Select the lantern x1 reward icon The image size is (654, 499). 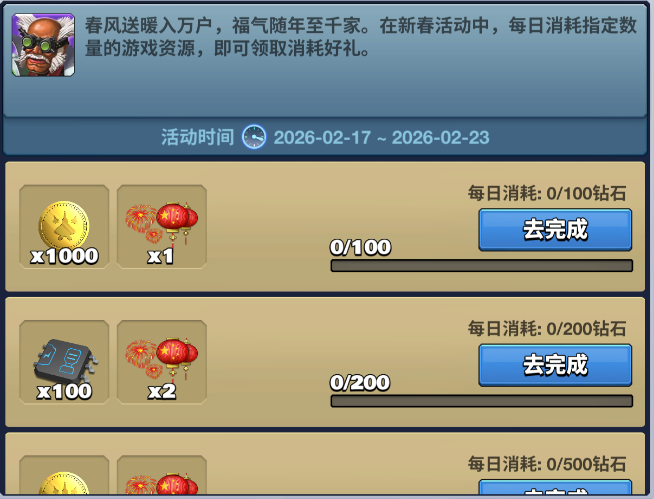(x=162, y=227)
